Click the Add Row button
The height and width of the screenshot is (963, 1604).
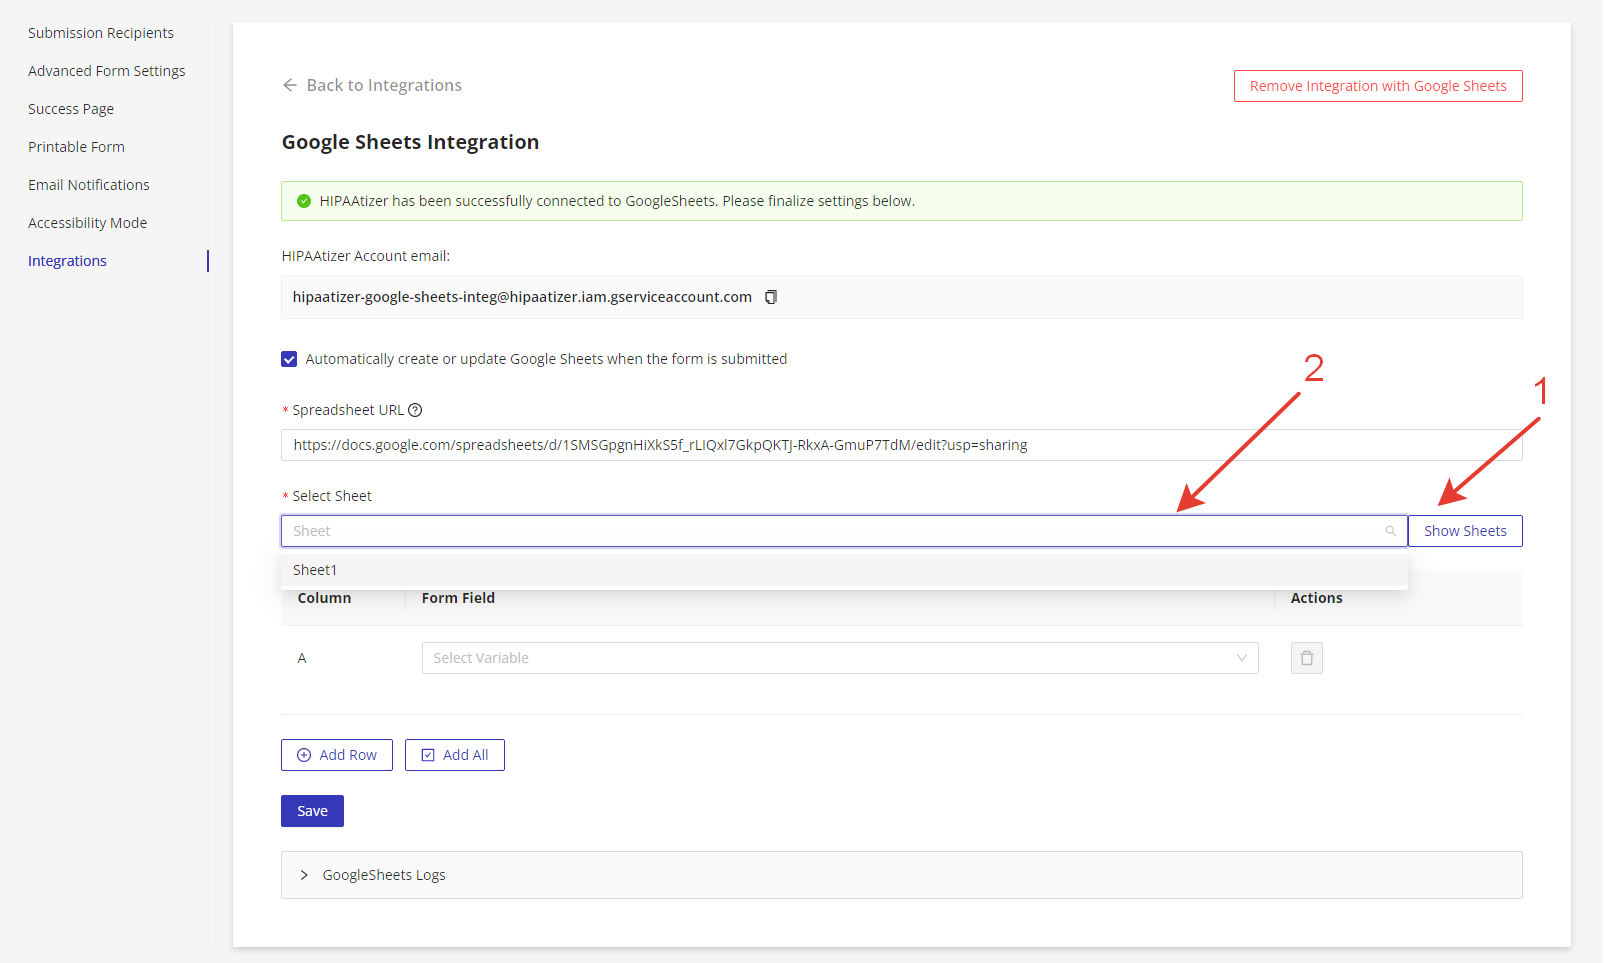click(337, 755)
